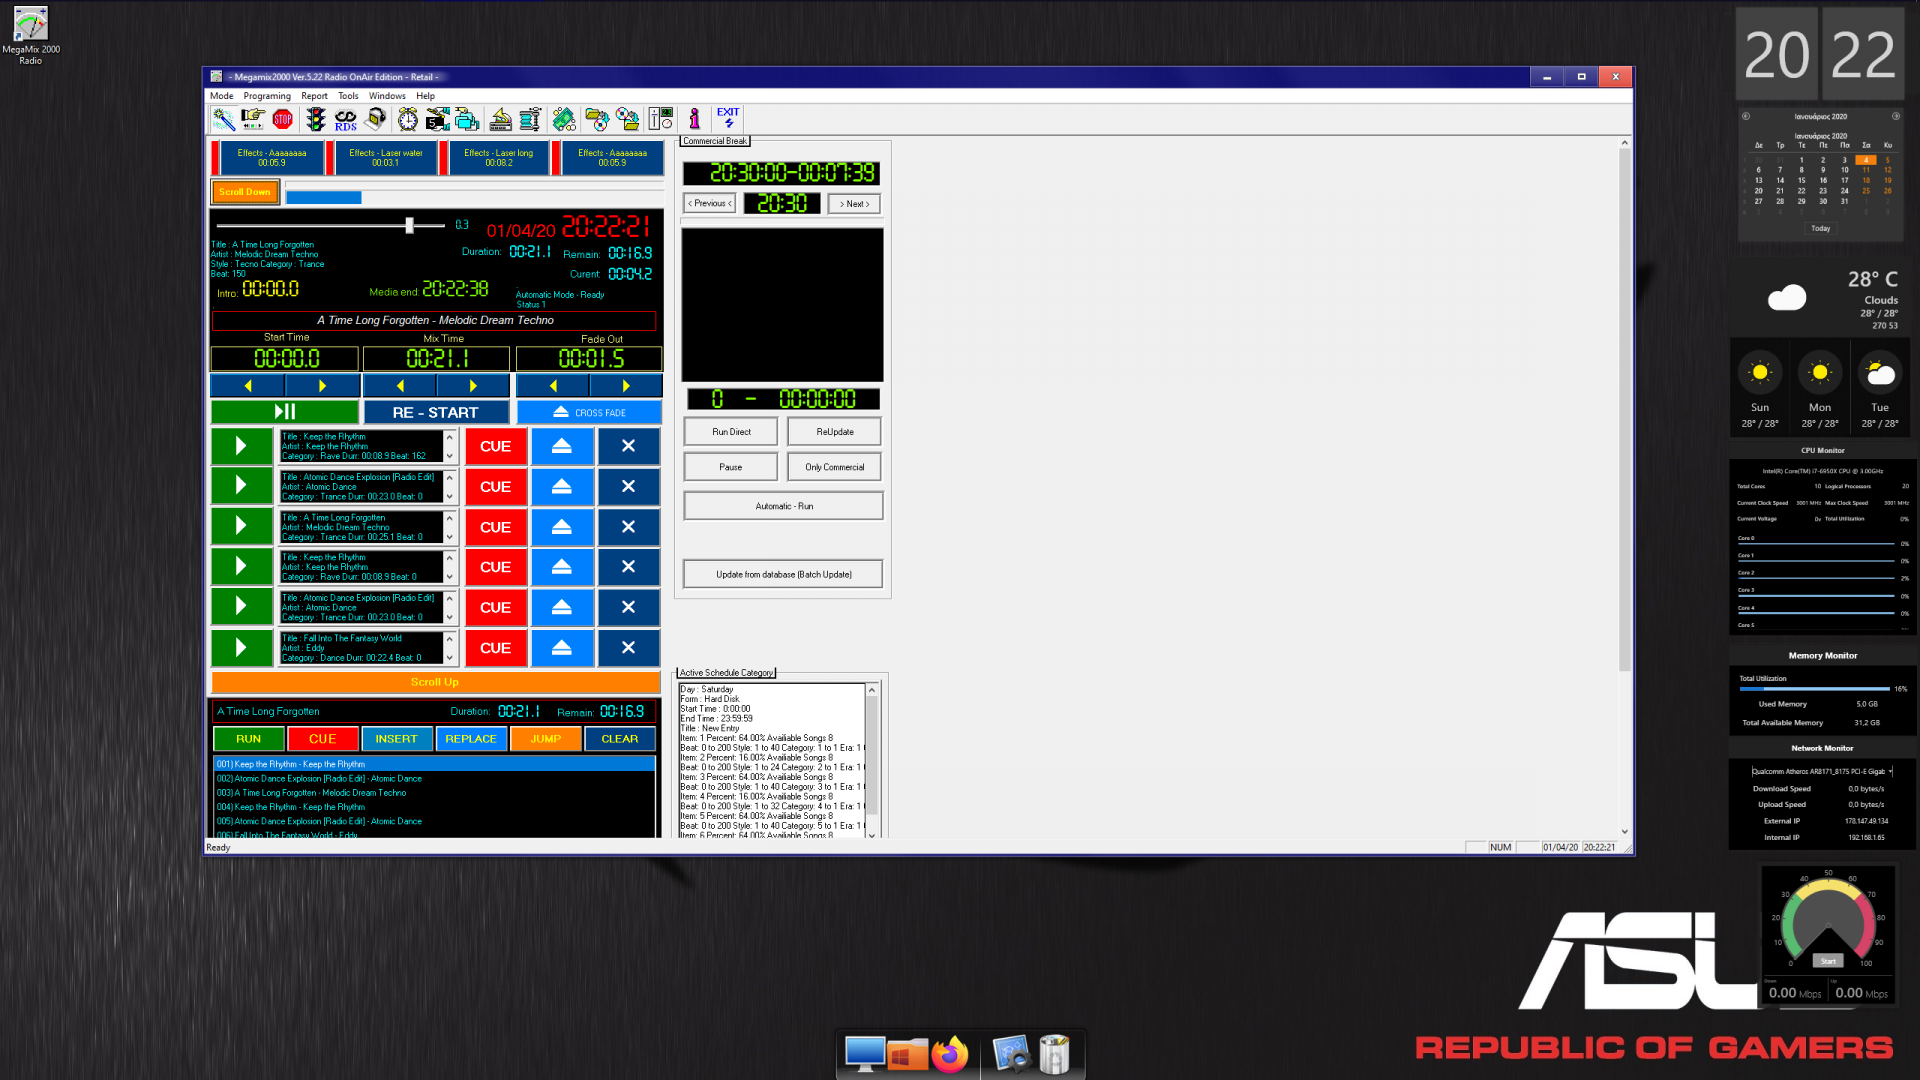Eject the first queued Keep the Rhythm track
Screen dimensions: 1920x1080
coord(562,446)
